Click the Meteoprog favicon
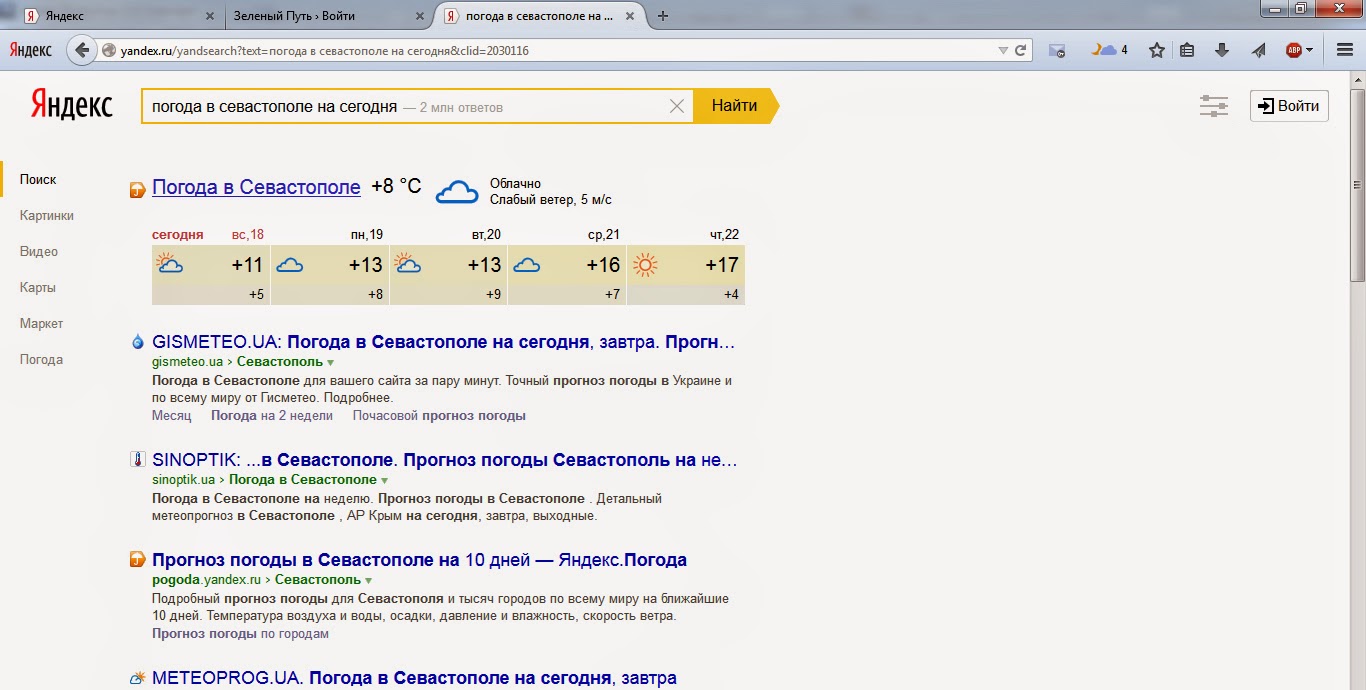Viewport: 1366px width, 690px height. (x=138, y=678)
